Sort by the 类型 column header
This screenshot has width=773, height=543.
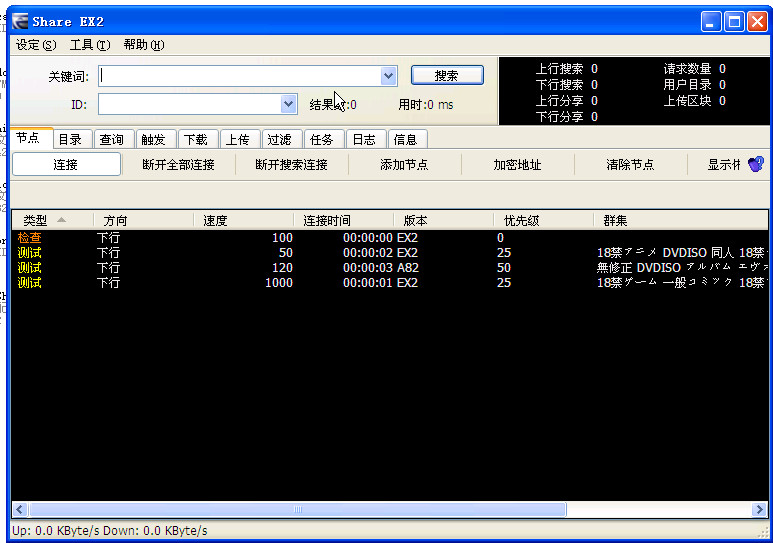click(x=52, y=220)
